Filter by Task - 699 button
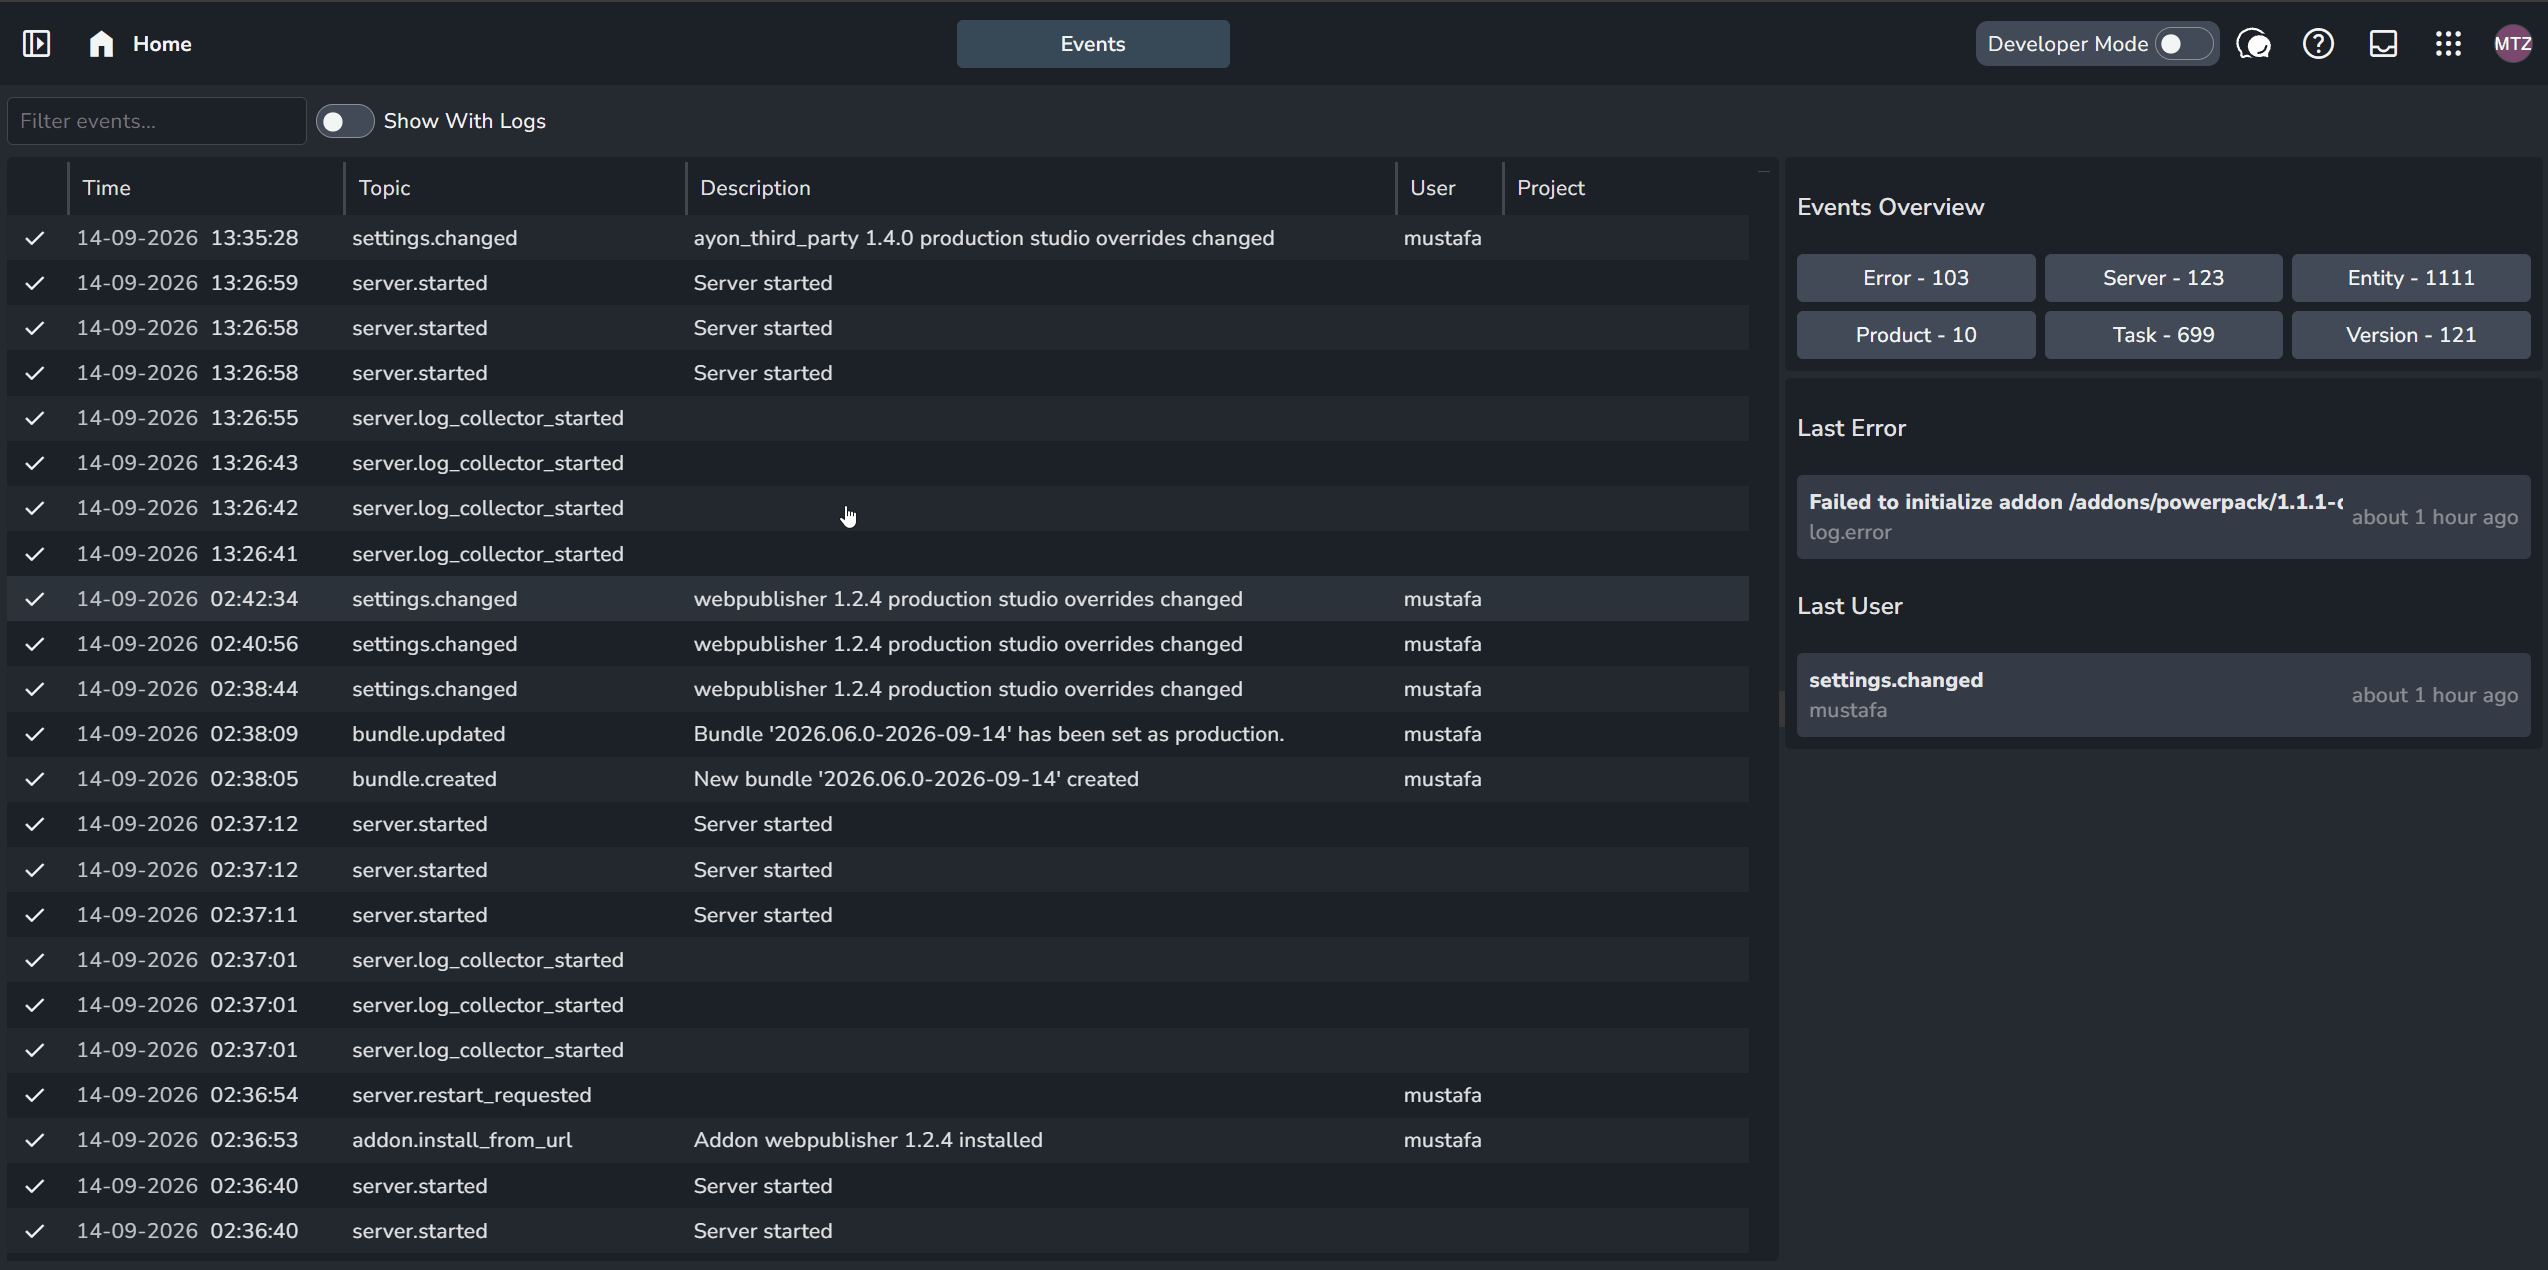The image size is (2548, 1270). pos(2163,335)
